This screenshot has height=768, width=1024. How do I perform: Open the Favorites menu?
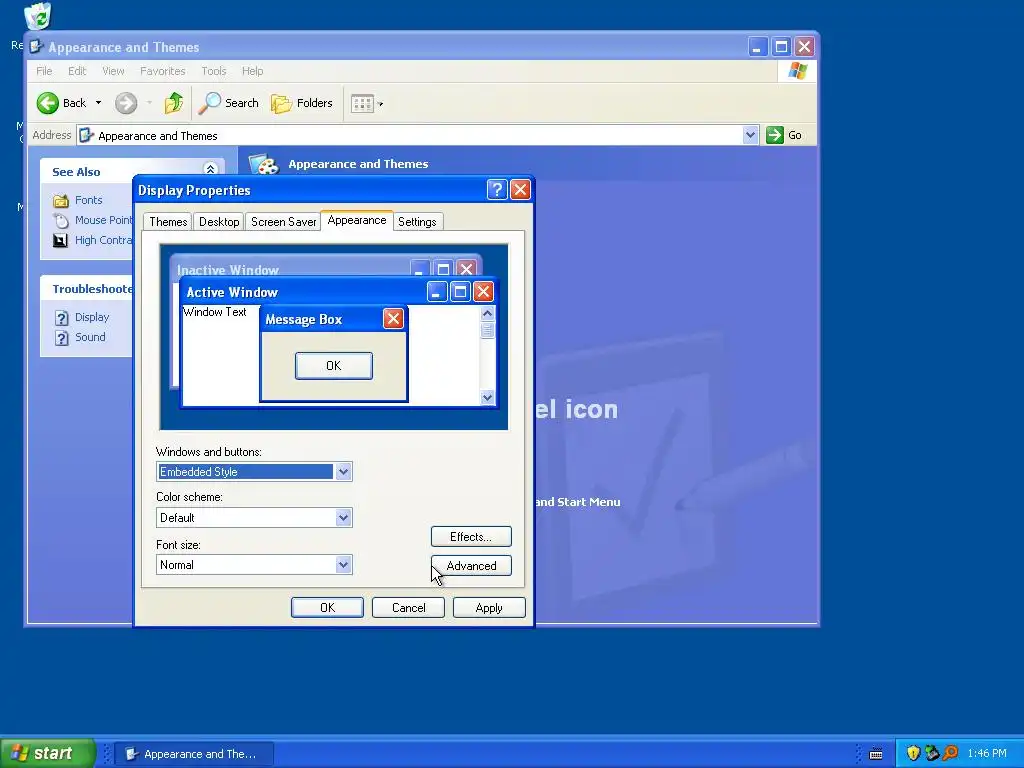pyautogui.click(x=163, y=71)
